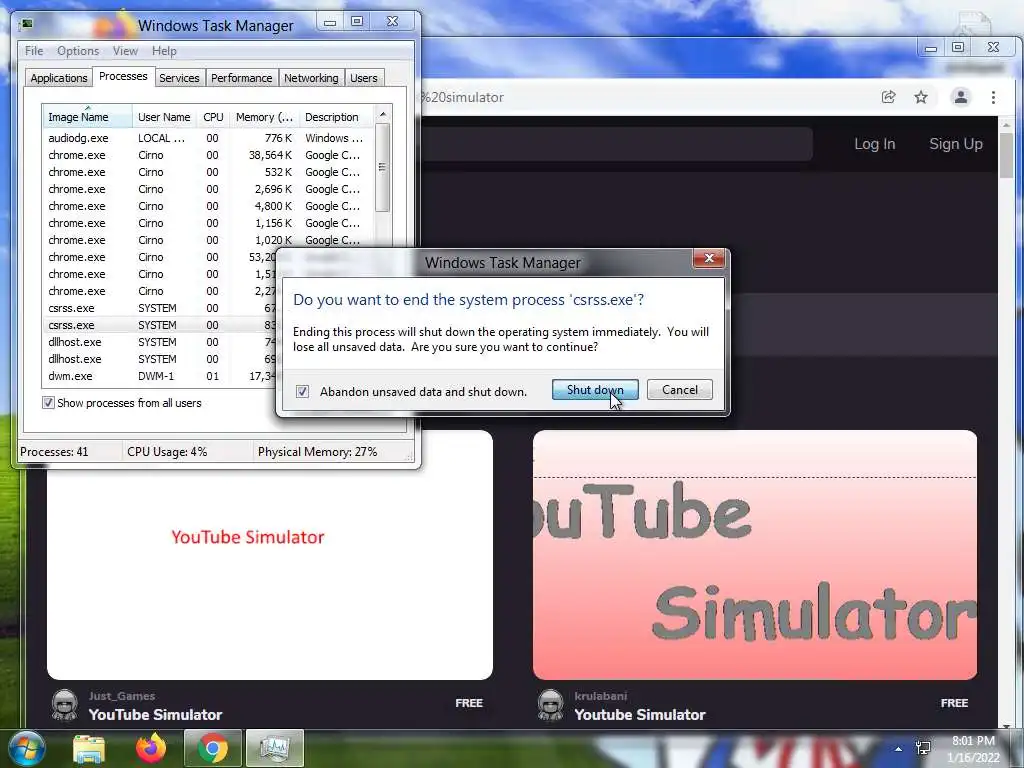The image size is (1024, 768).
Task: Open the pink Youtube Simulator thumbnail
Action: click(x=755, y=554)
